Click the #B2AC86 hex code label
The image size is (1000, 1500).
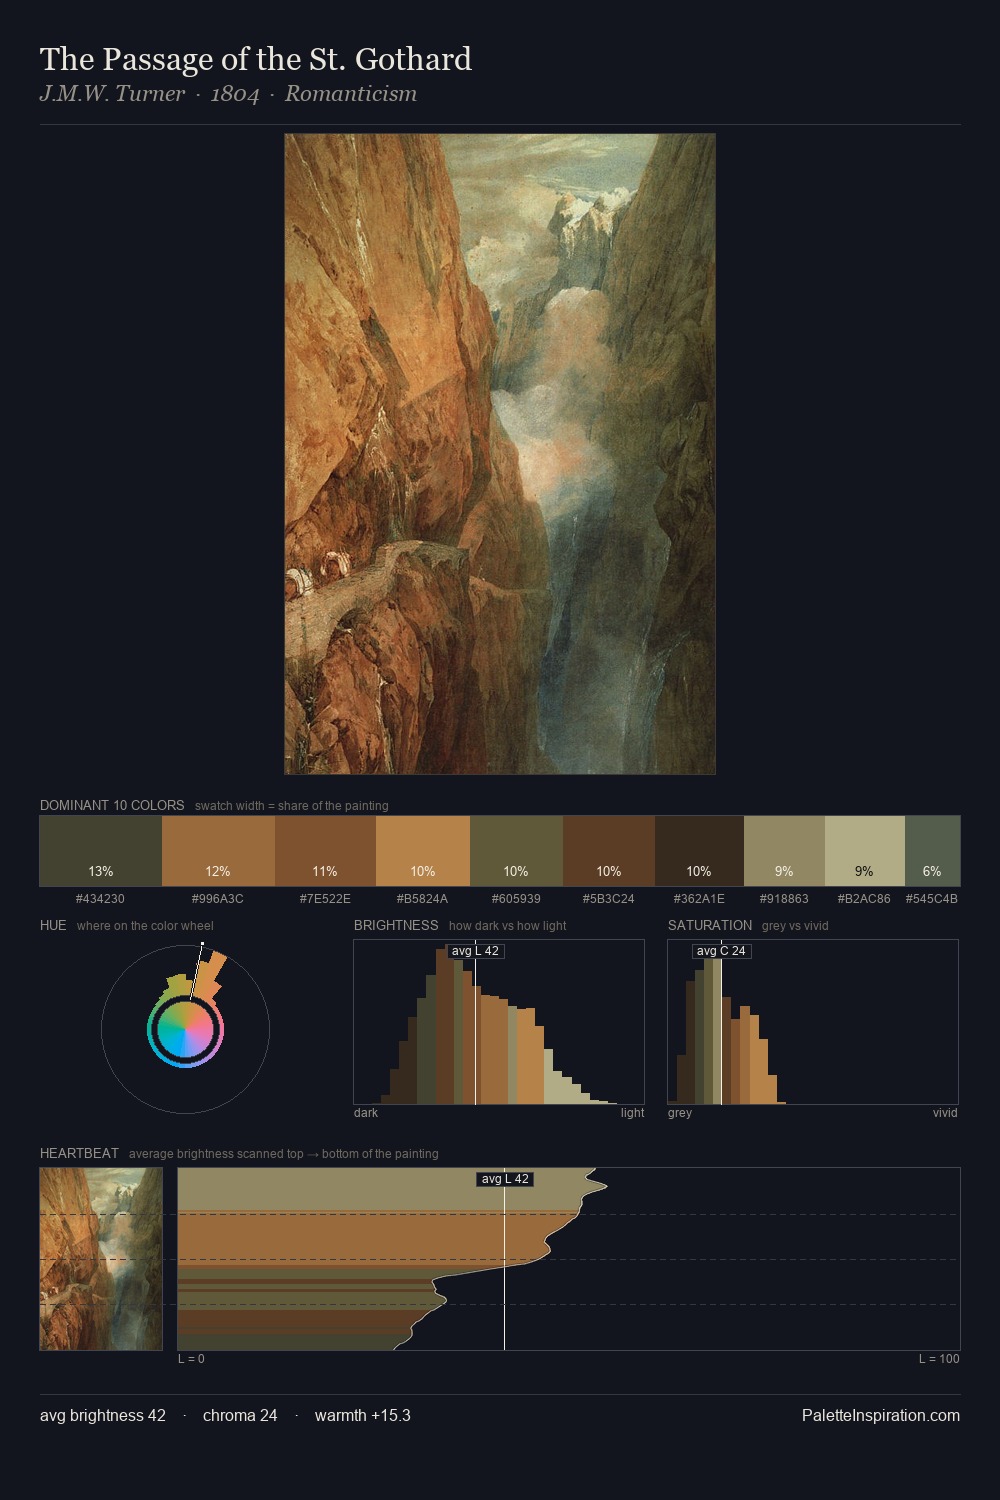865,899
